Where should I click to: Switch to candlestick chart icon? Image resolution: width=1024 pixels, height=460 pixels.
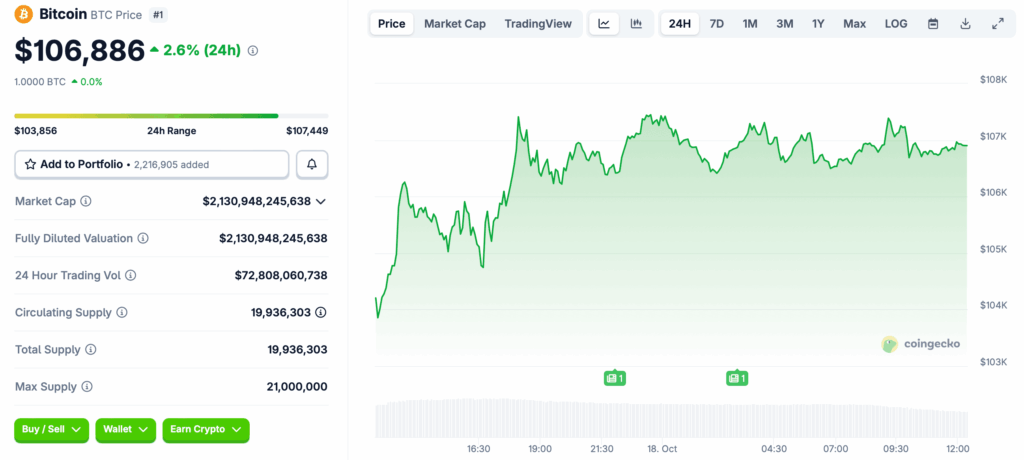click(636, 24)
